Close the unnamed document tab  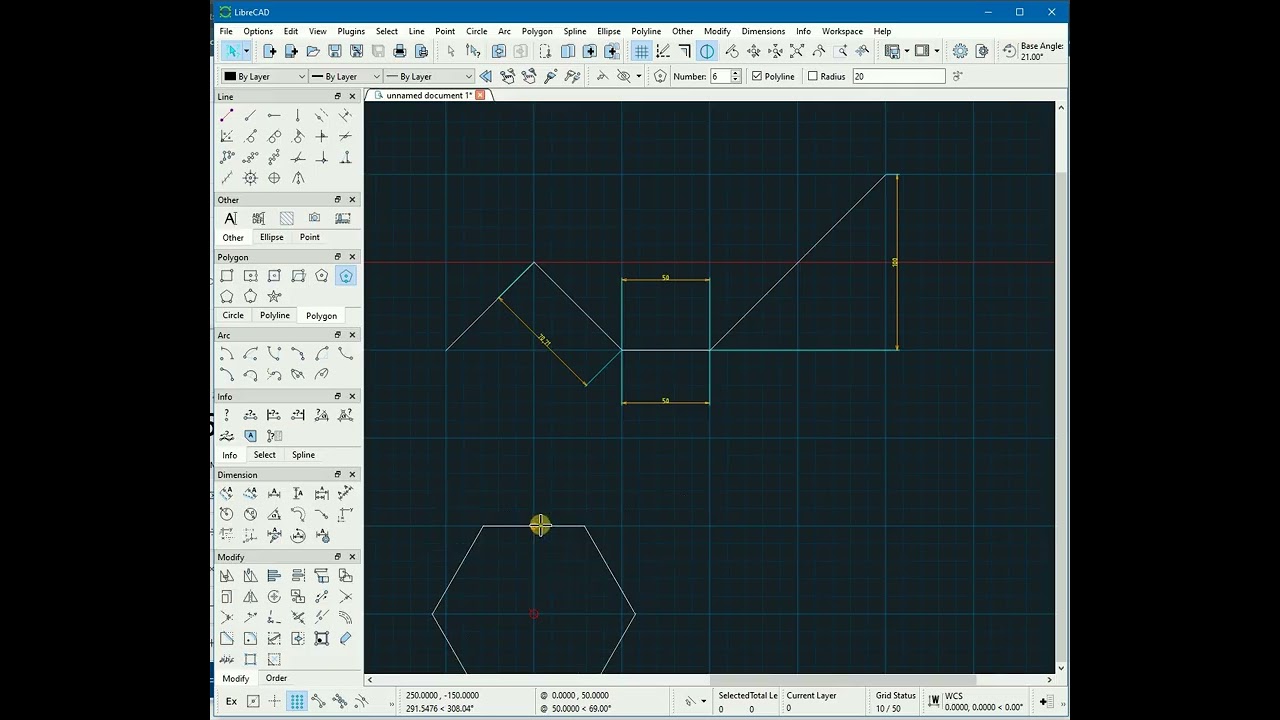[480, 95]
